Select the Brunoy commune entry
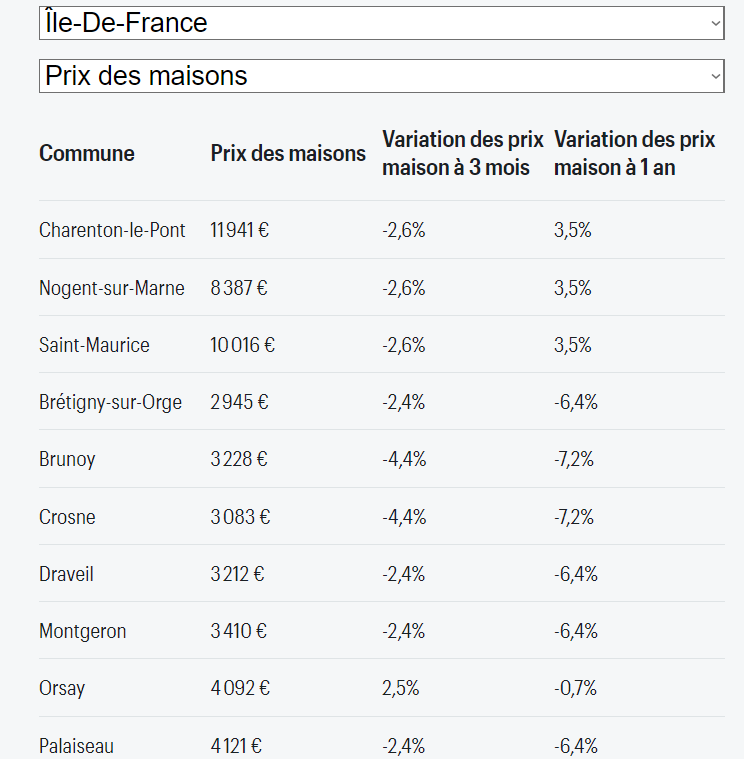Image resolution: width=744 pixels, height=759 pixels. pos(67,459)
